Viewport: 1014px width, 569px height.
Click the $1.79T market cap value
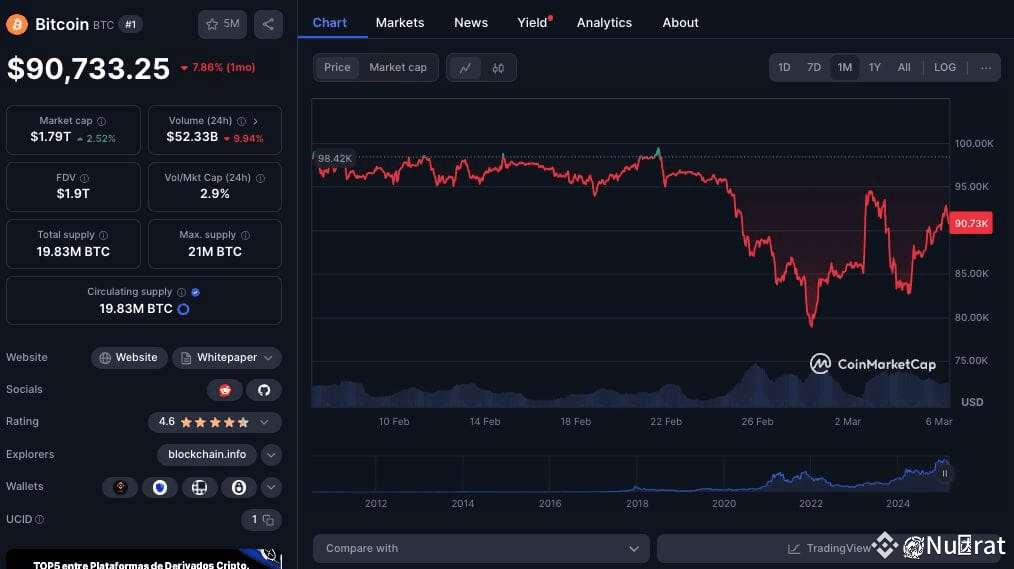click(50, 136)
